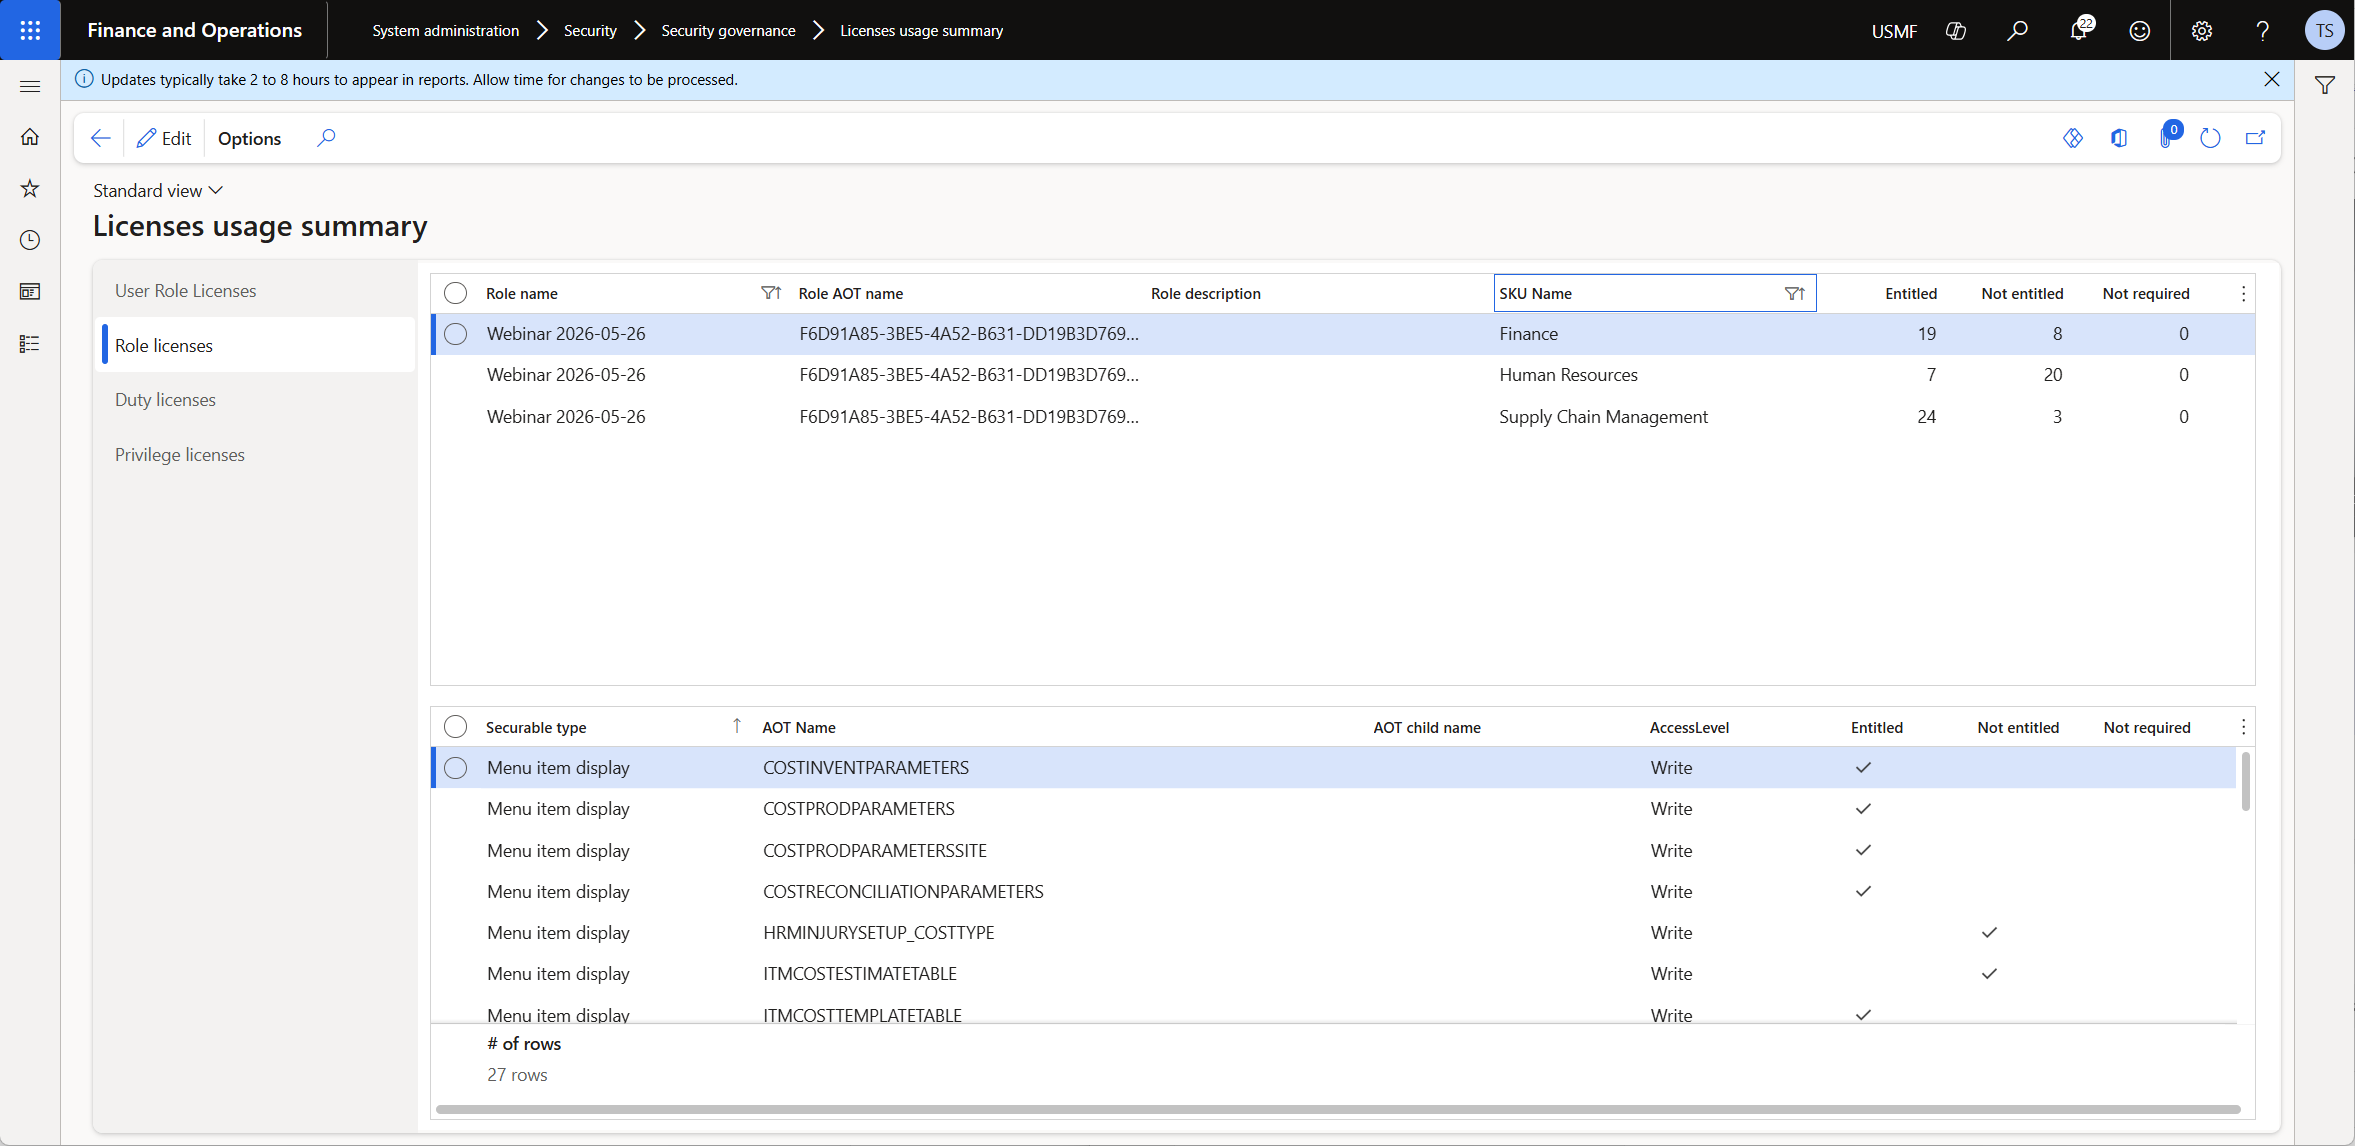Refresh the page icon
The height and width of the screenshot is (1146, 2355).
point(2211,138)
